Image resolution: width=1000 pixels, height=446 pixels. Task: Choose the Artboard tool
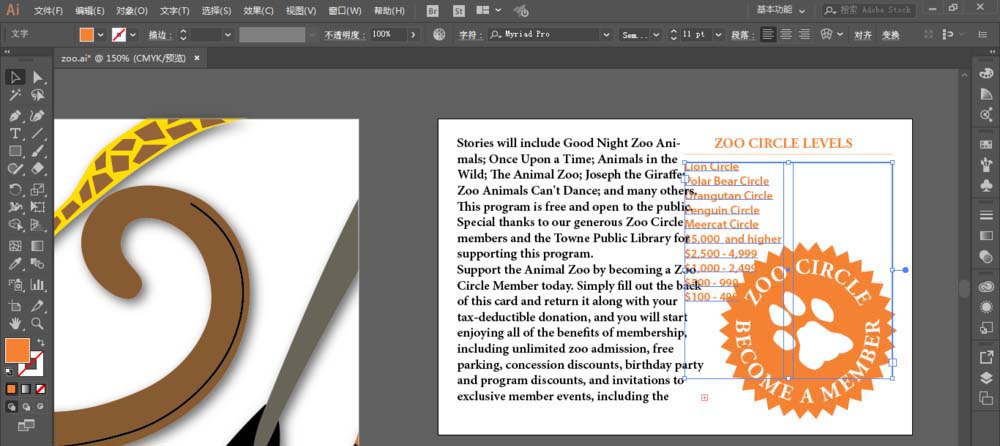pos(15,306)
